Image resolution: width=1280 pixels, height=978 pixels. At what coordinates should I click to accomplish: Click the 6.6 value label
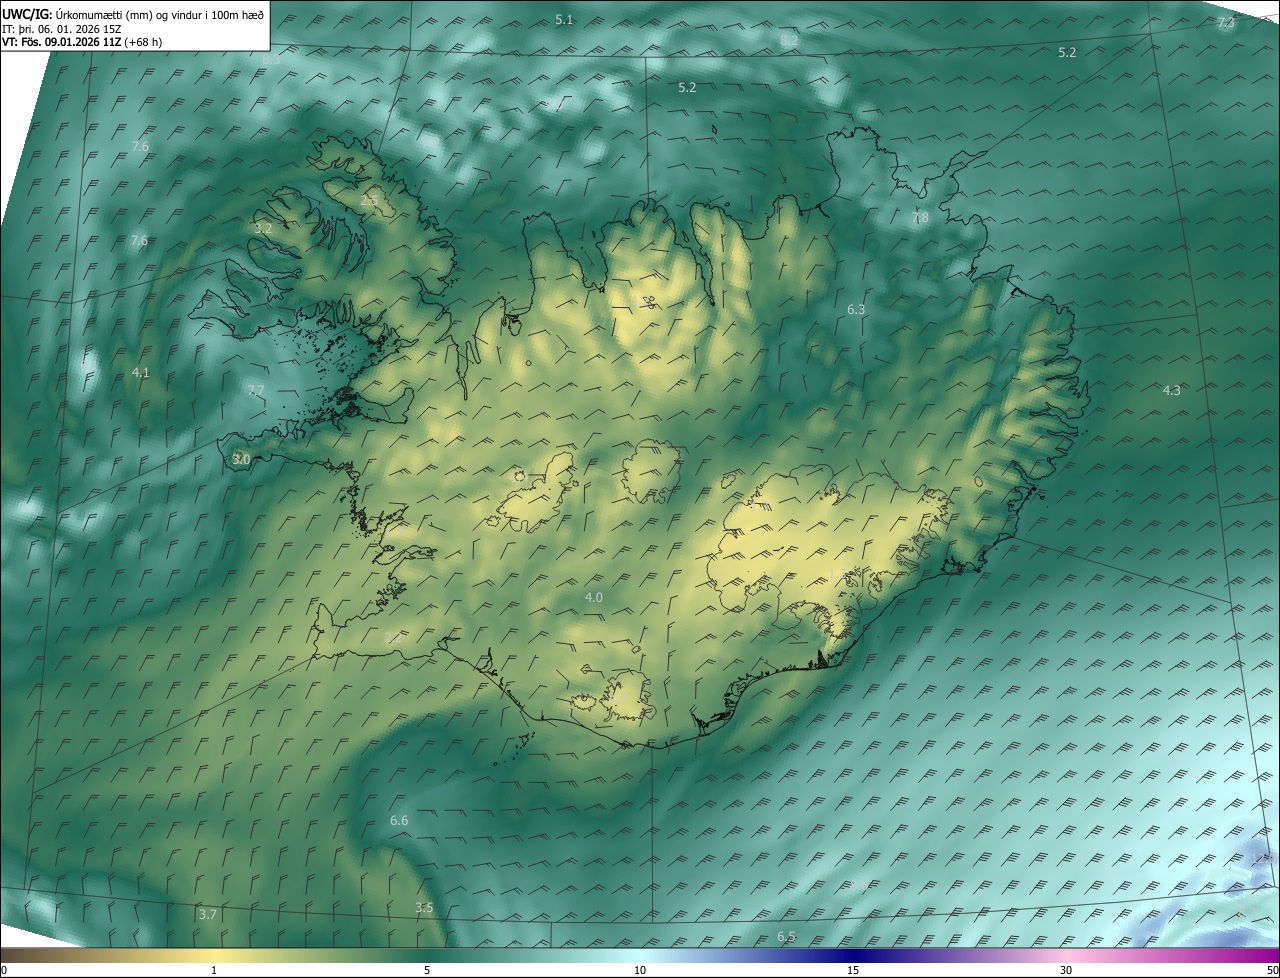tap(399, 820)
